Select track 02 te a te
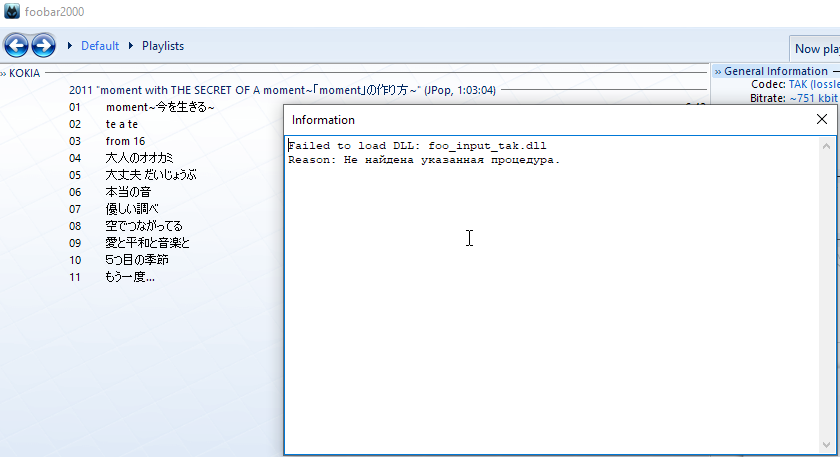 [x=122, y=124]
